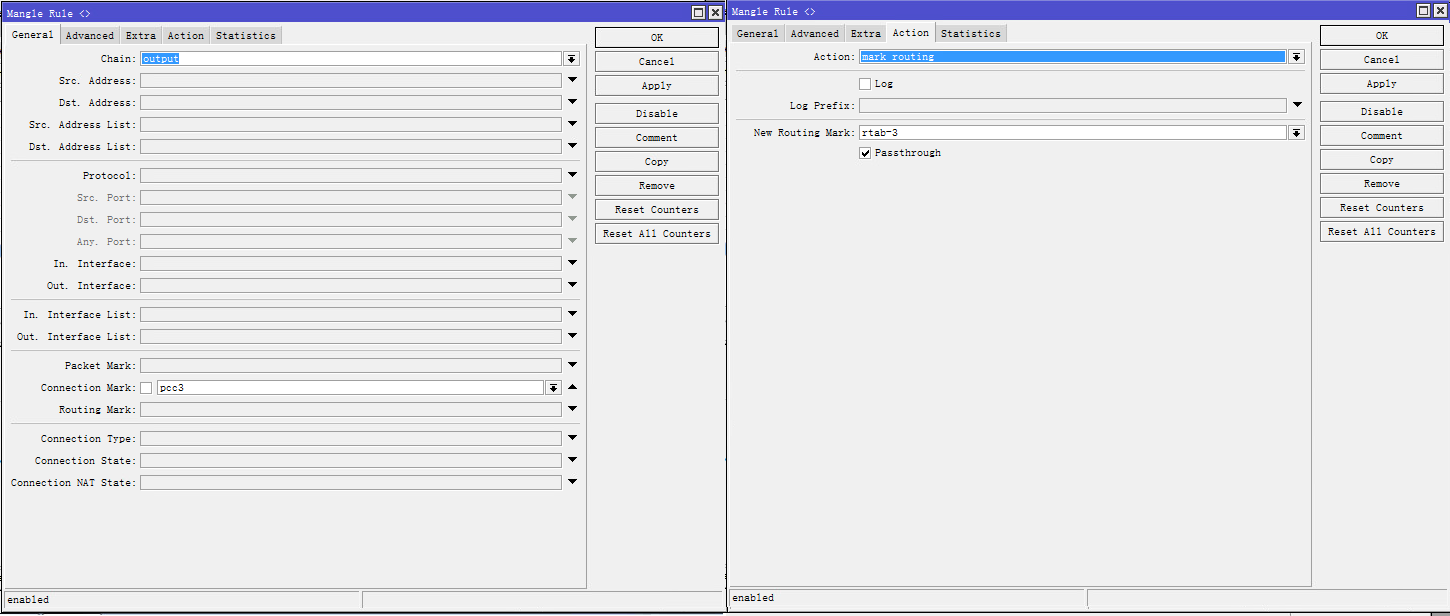Viewport: 1450px width, 616px height.
Task: Open Statistics tab in right window
Action: click(970, 34)
